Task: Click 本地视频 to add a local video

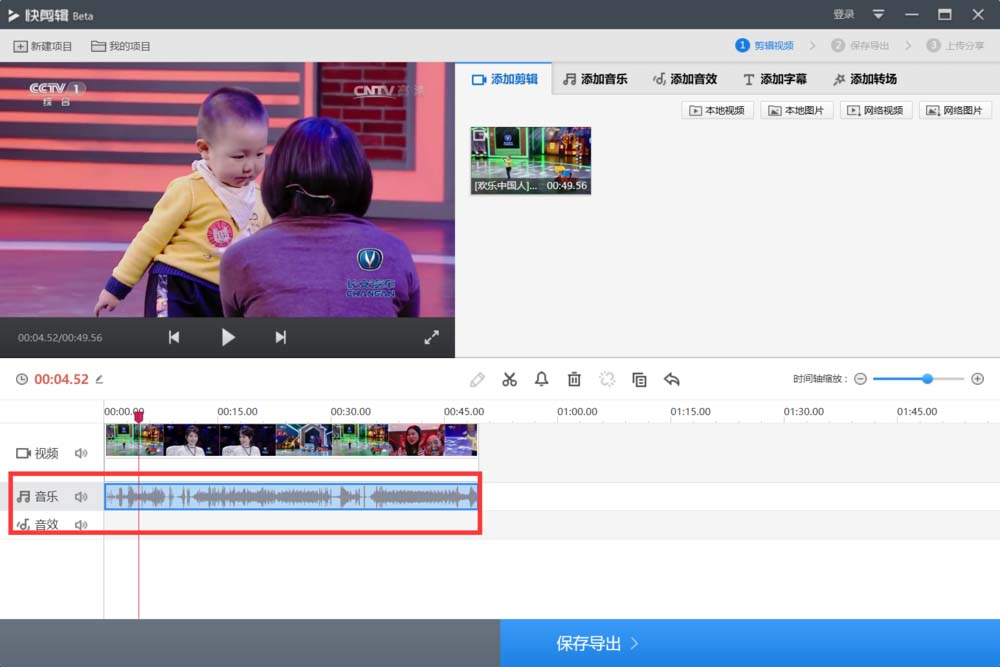Action: tap(717, 110)
